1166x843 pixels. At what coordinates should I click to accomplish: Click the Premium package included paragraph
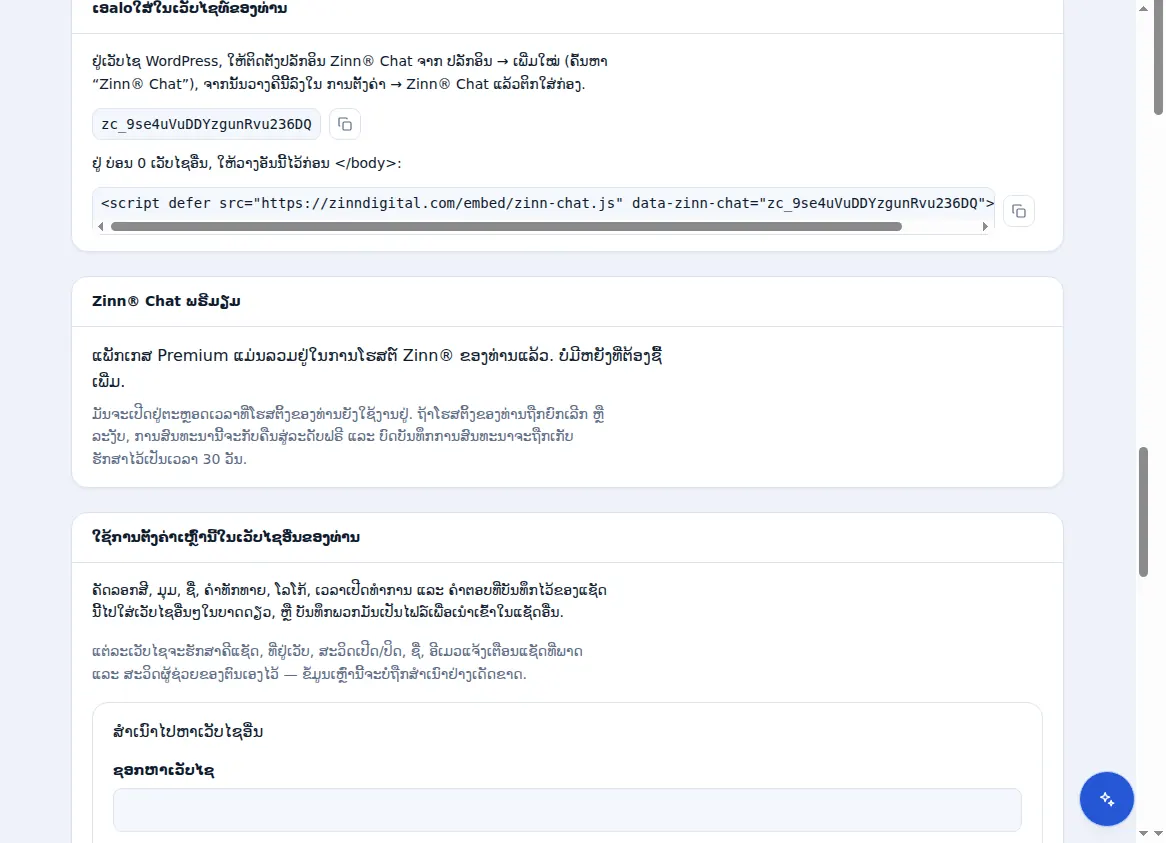pos(377,368)
